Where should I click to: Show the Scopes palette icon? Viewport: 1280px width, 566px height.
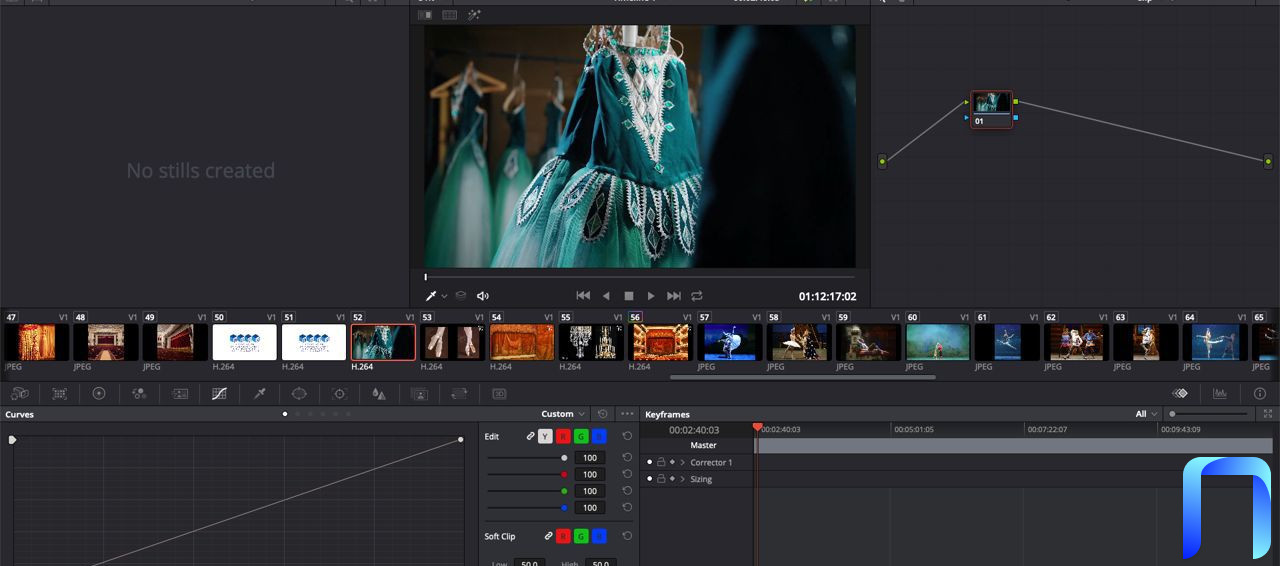1220,394
